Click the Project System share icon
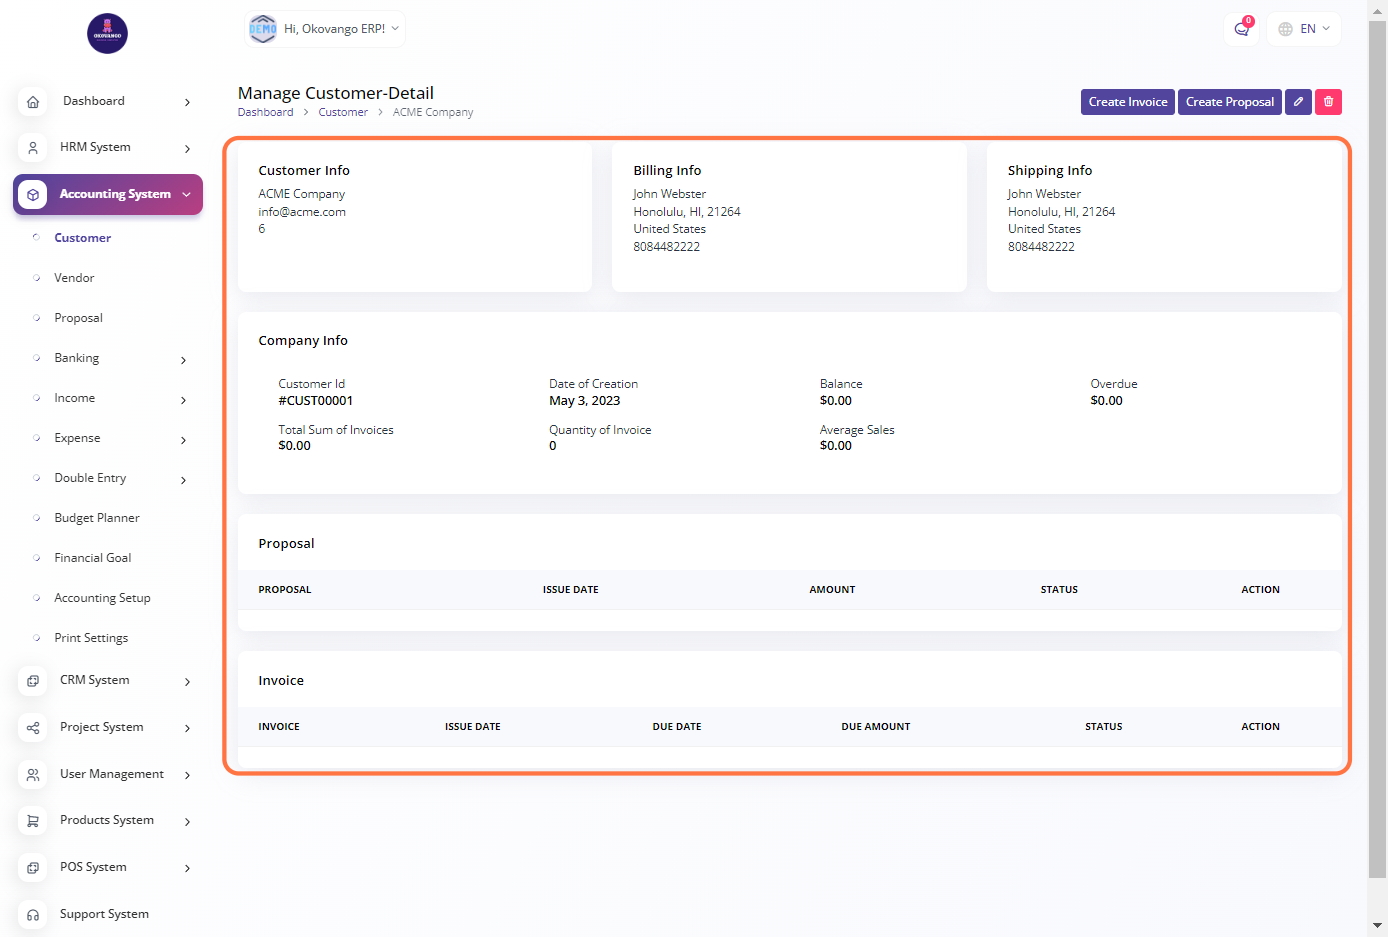Viewport: 1388px width, 937px height. [33, 728]
